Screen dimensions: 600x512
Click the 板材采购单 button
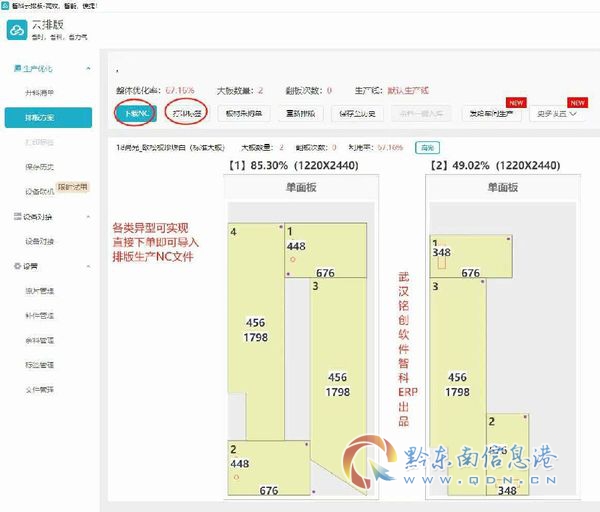click(244, 113)
